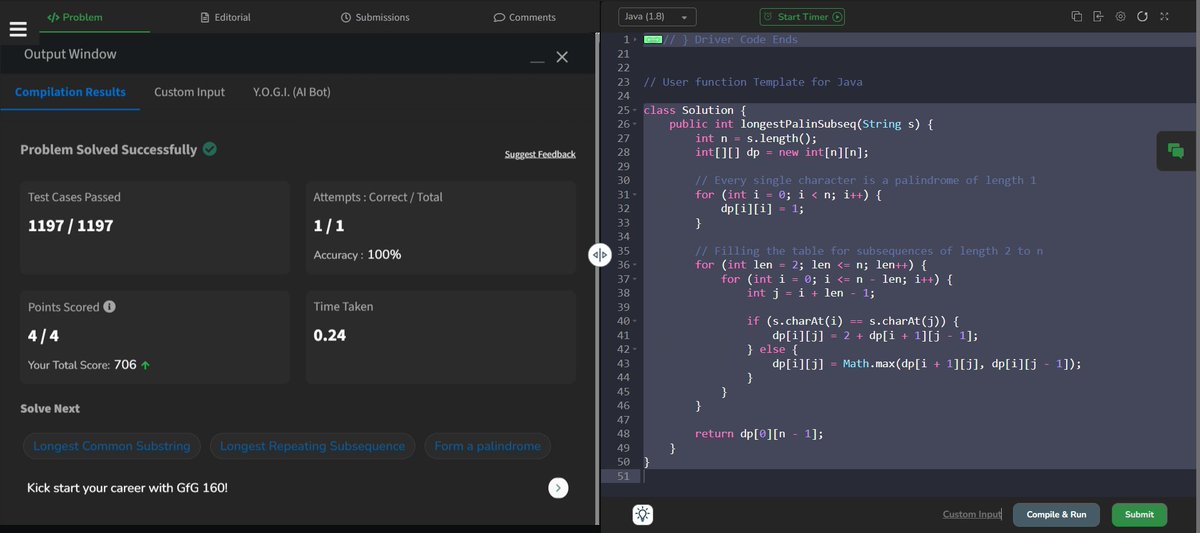Reset code with the refresh icon

click(x=1142, y=17)
